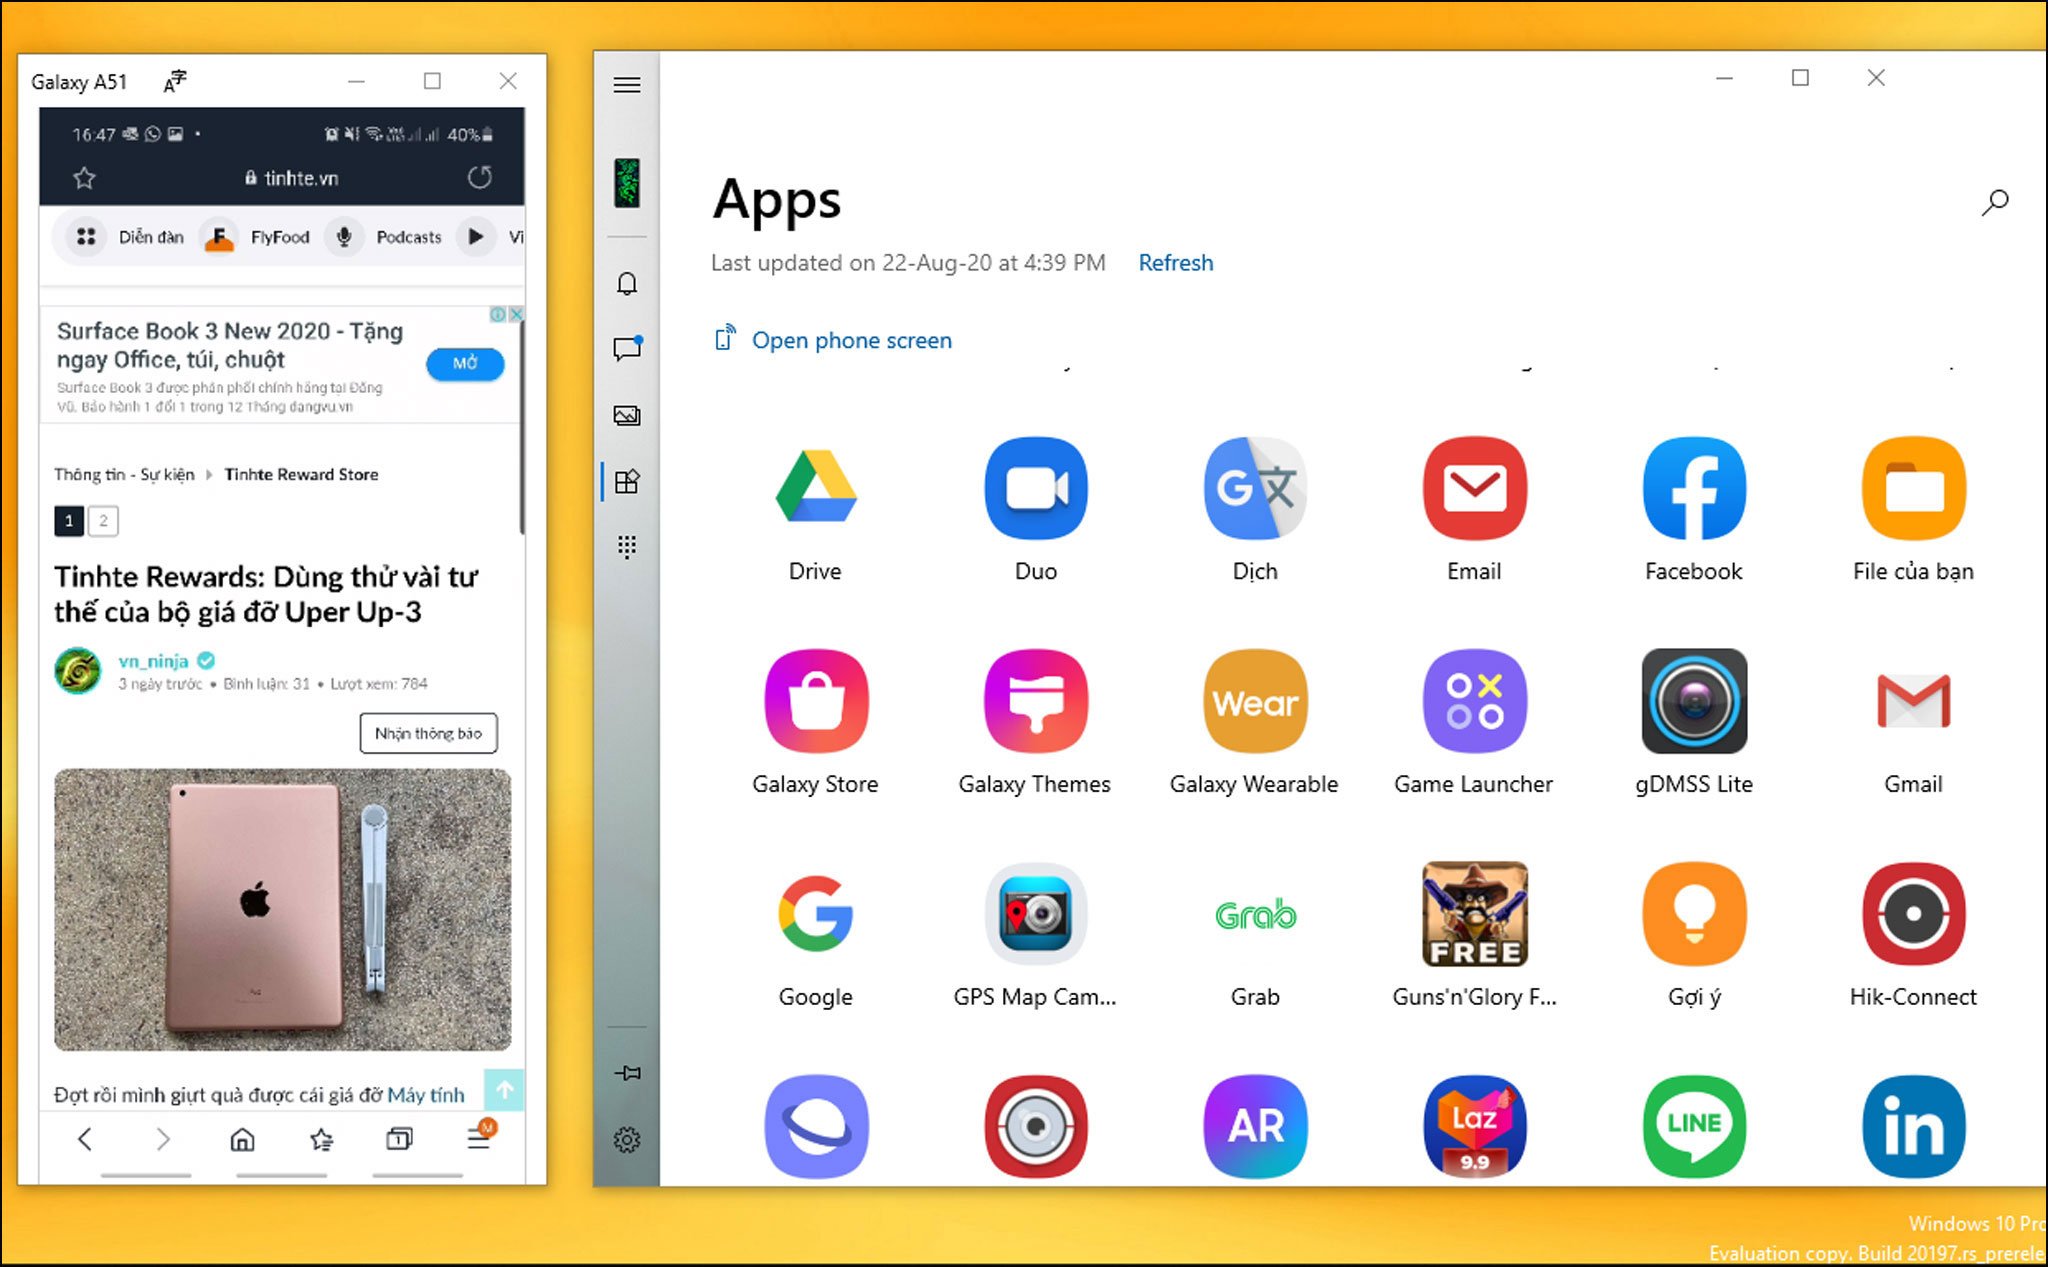Click Open phone screen link
The width and height of the screenshot is (2048, 1267).
(833, 340)
